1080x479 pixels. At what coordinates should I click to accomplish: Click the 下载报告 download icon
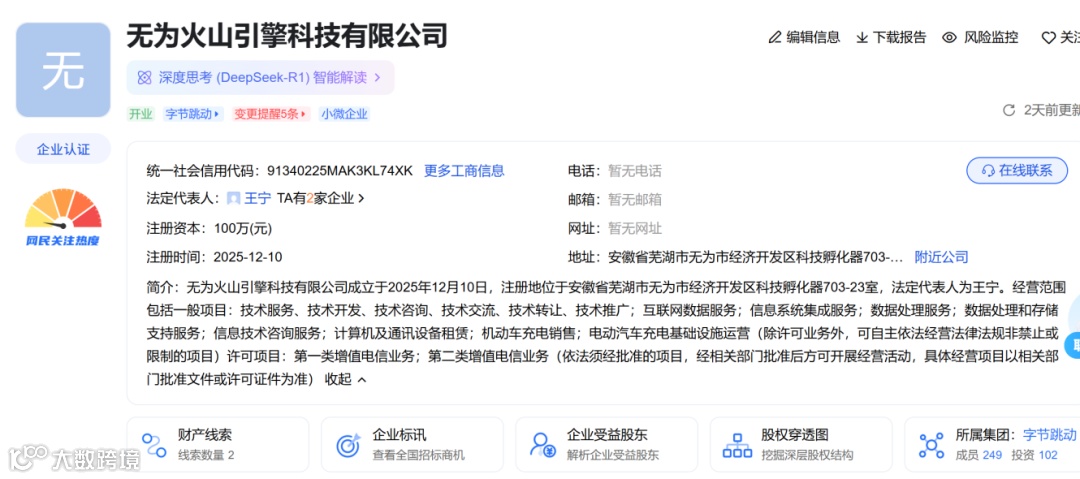pos(862,37)
